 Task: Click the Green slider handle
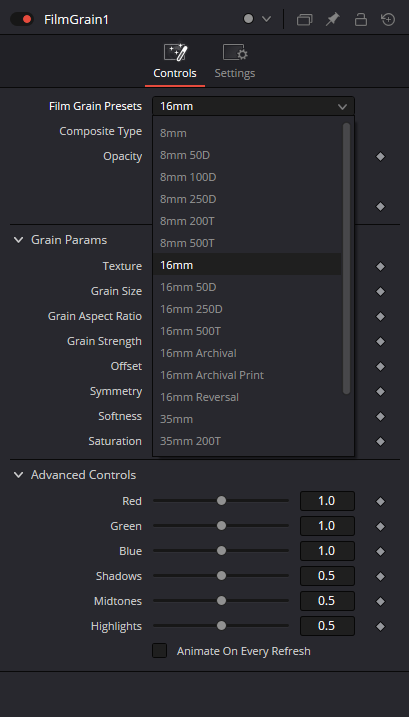tap(221, 526)
